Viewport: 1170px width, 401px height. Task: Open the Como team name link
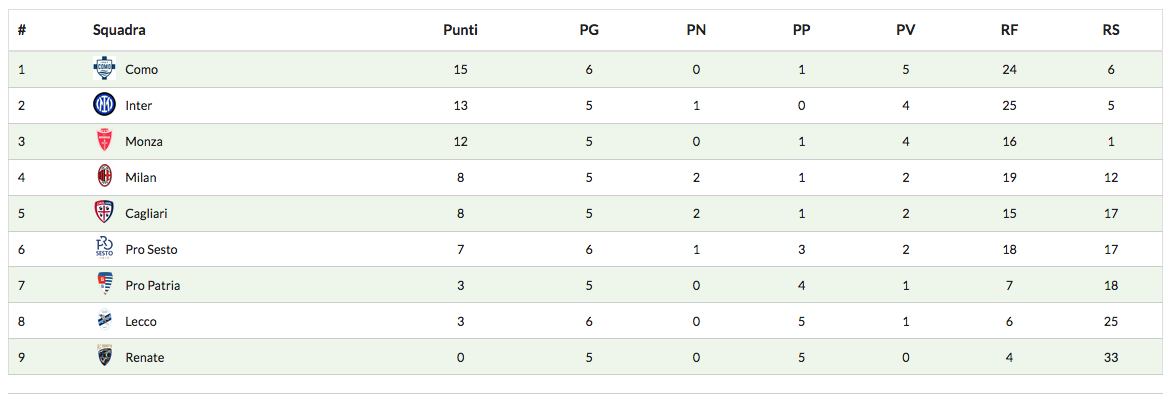(x=141, y=70)
